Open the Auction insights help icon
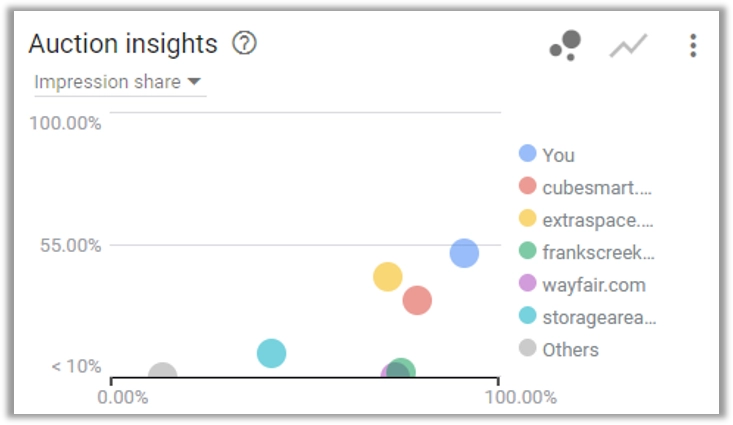 244,43
